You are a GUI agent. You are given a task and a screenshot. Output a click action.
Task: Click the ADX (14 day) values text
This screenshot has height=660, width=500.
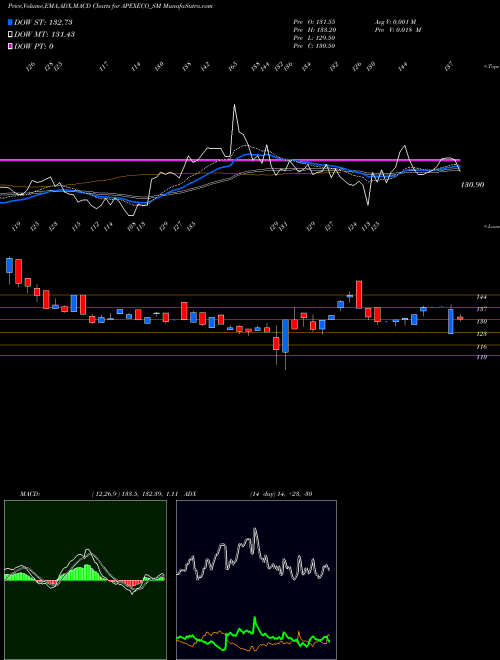coord(281,494)
